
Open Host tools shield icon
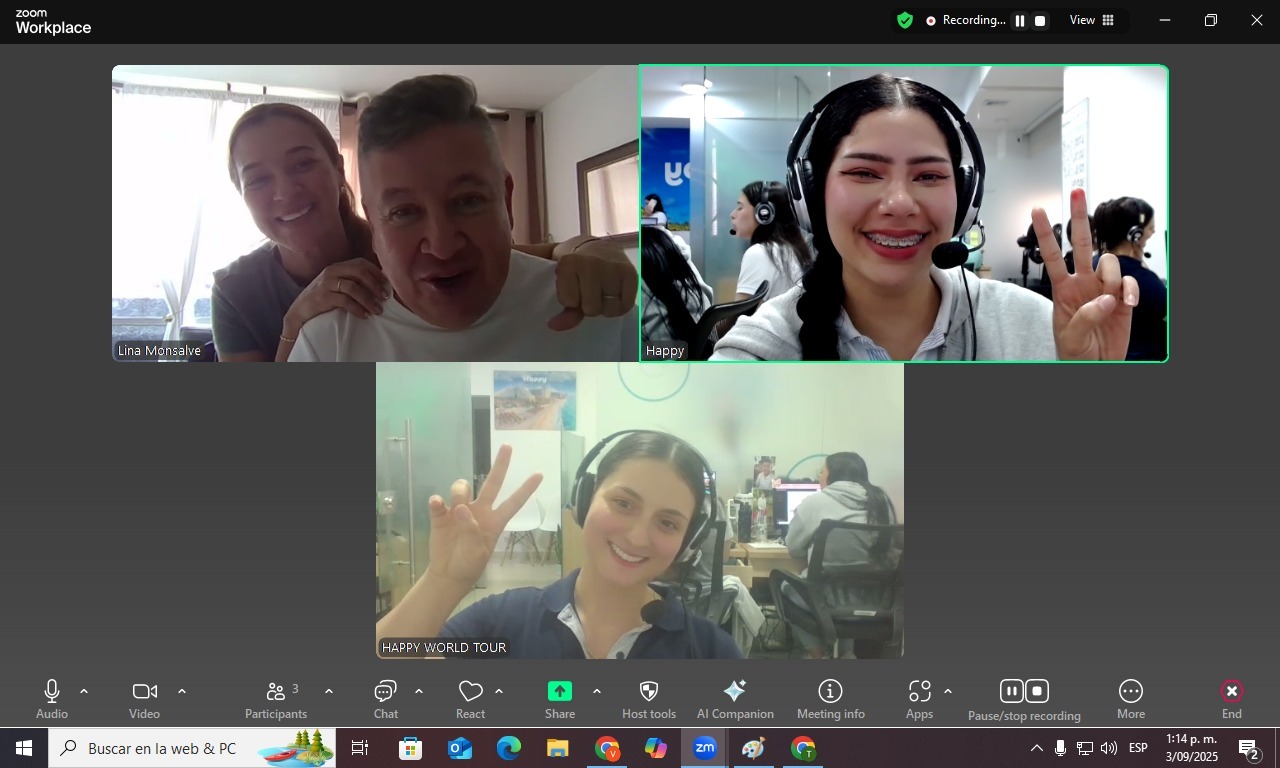[649, 698]
